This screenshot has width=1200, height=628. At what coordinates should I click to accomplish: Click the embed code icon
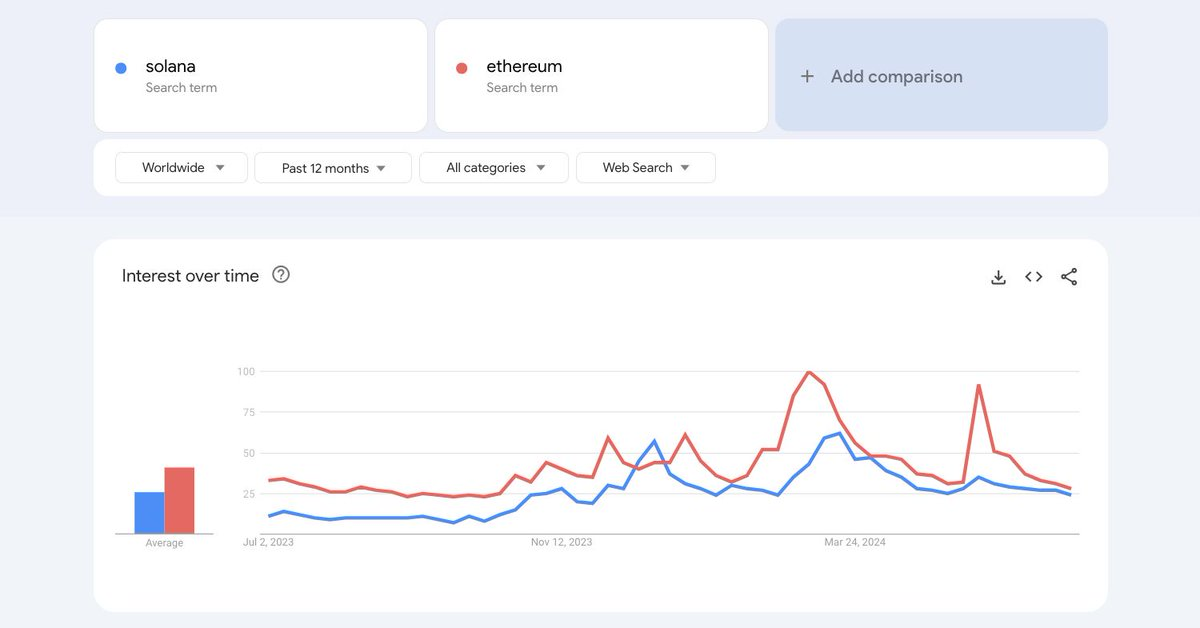click(1033, 277)
